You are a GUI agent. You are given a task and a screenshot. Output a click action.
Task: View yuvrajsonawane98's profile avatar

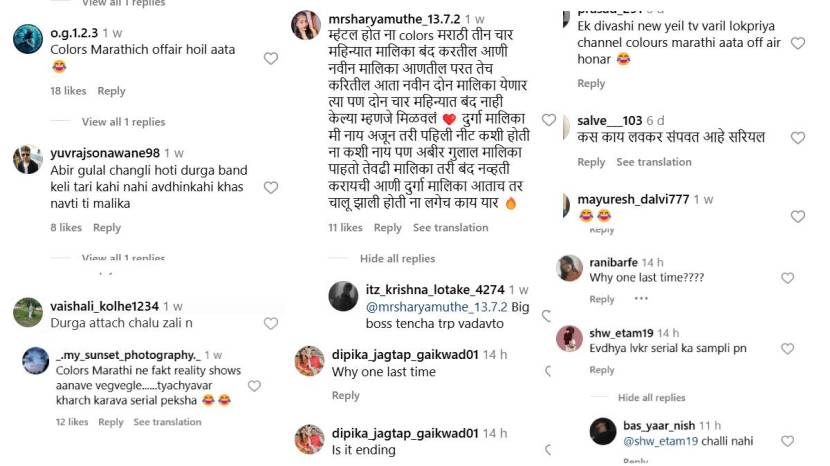pos(28,159)
